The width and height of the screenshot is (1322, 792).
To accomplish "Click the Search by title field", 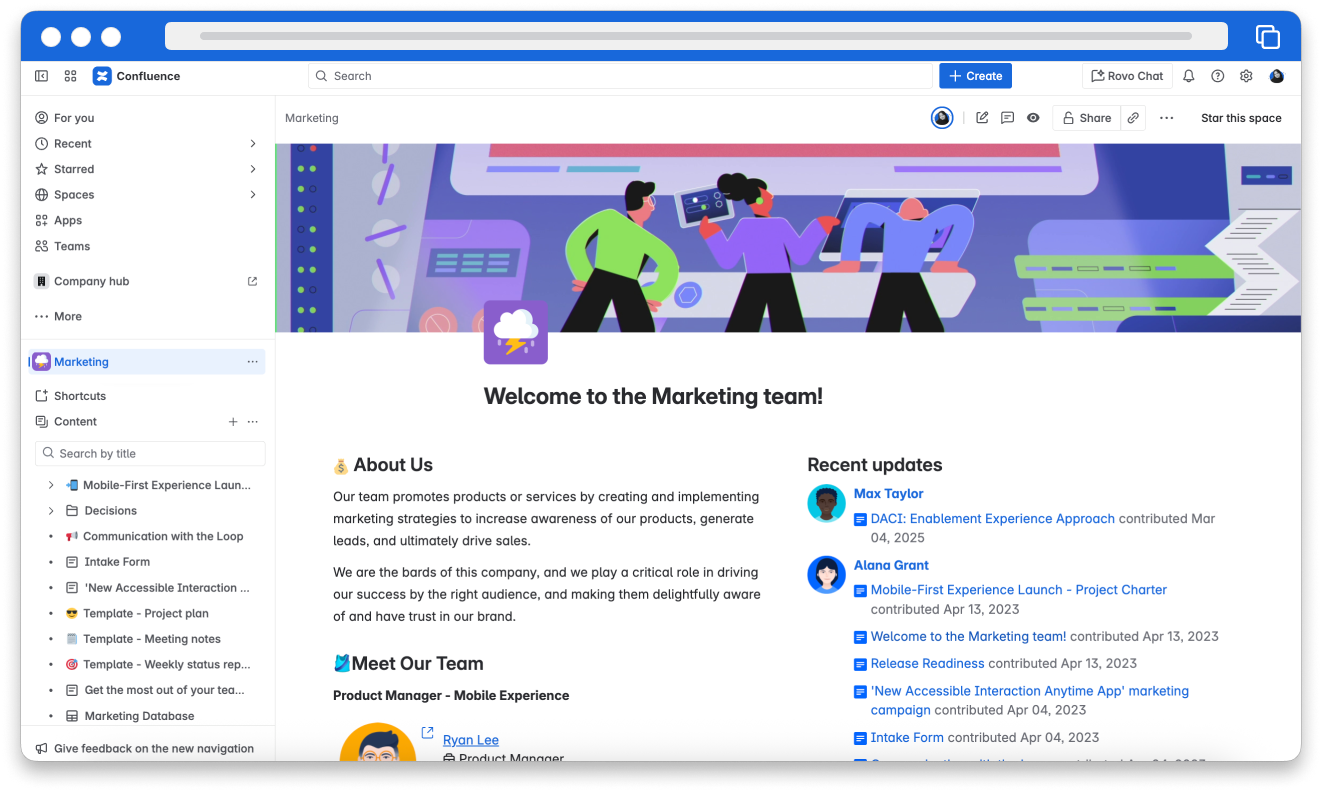I will coord(150,453).
